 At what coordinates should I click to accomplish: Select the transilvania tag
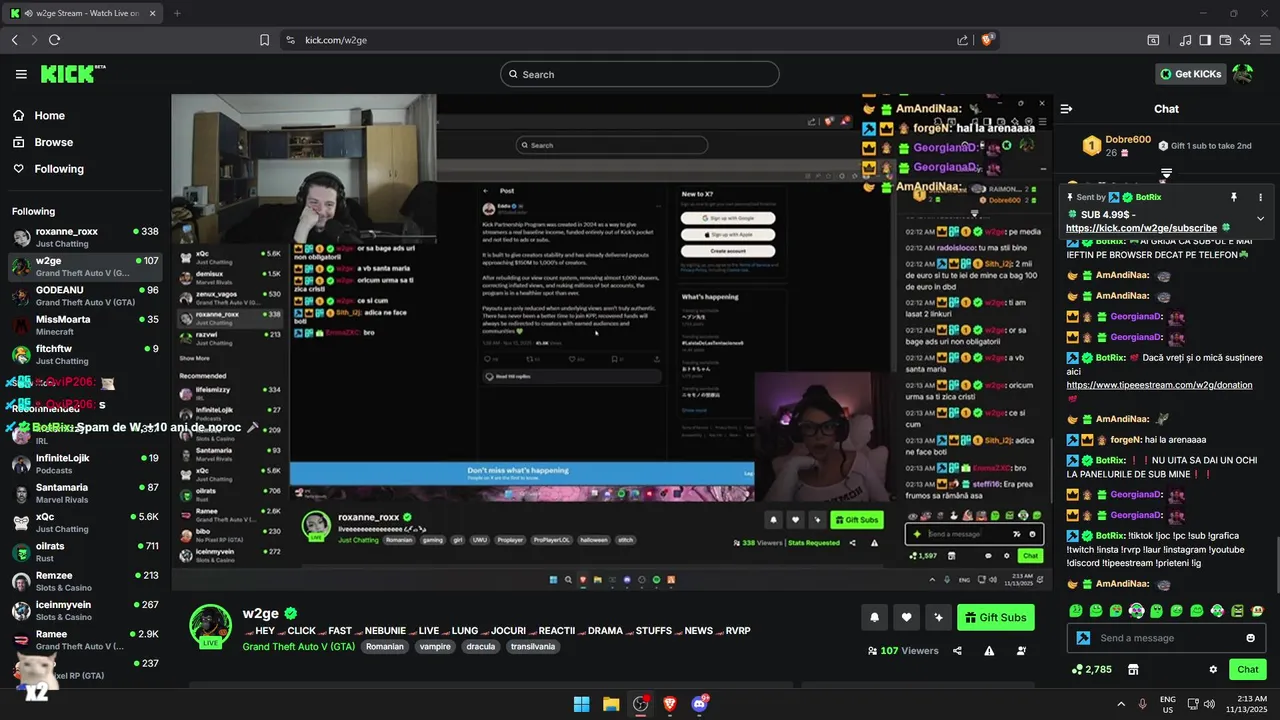[532, 647]
